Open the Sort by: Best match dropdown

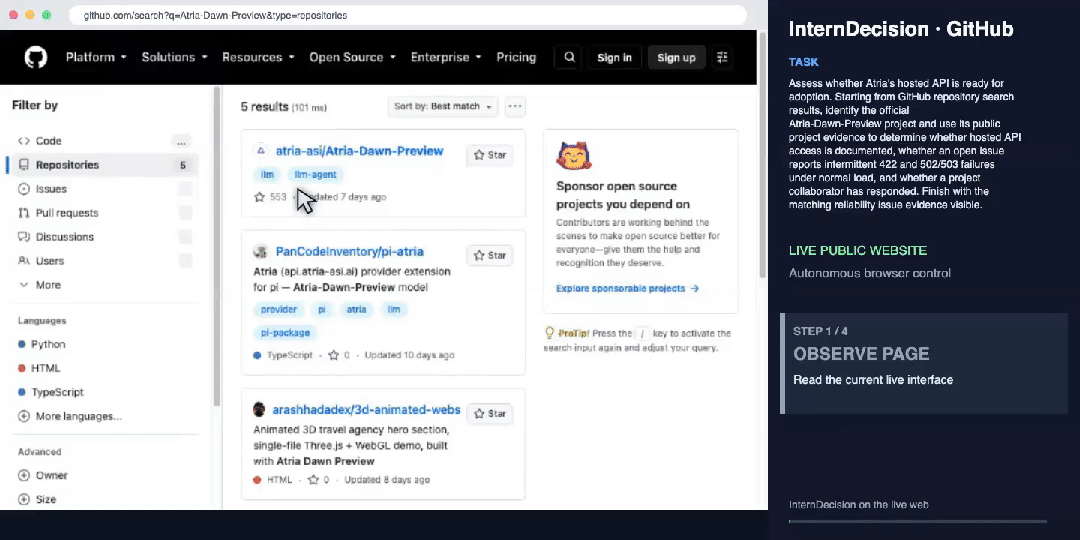(443, 107)
